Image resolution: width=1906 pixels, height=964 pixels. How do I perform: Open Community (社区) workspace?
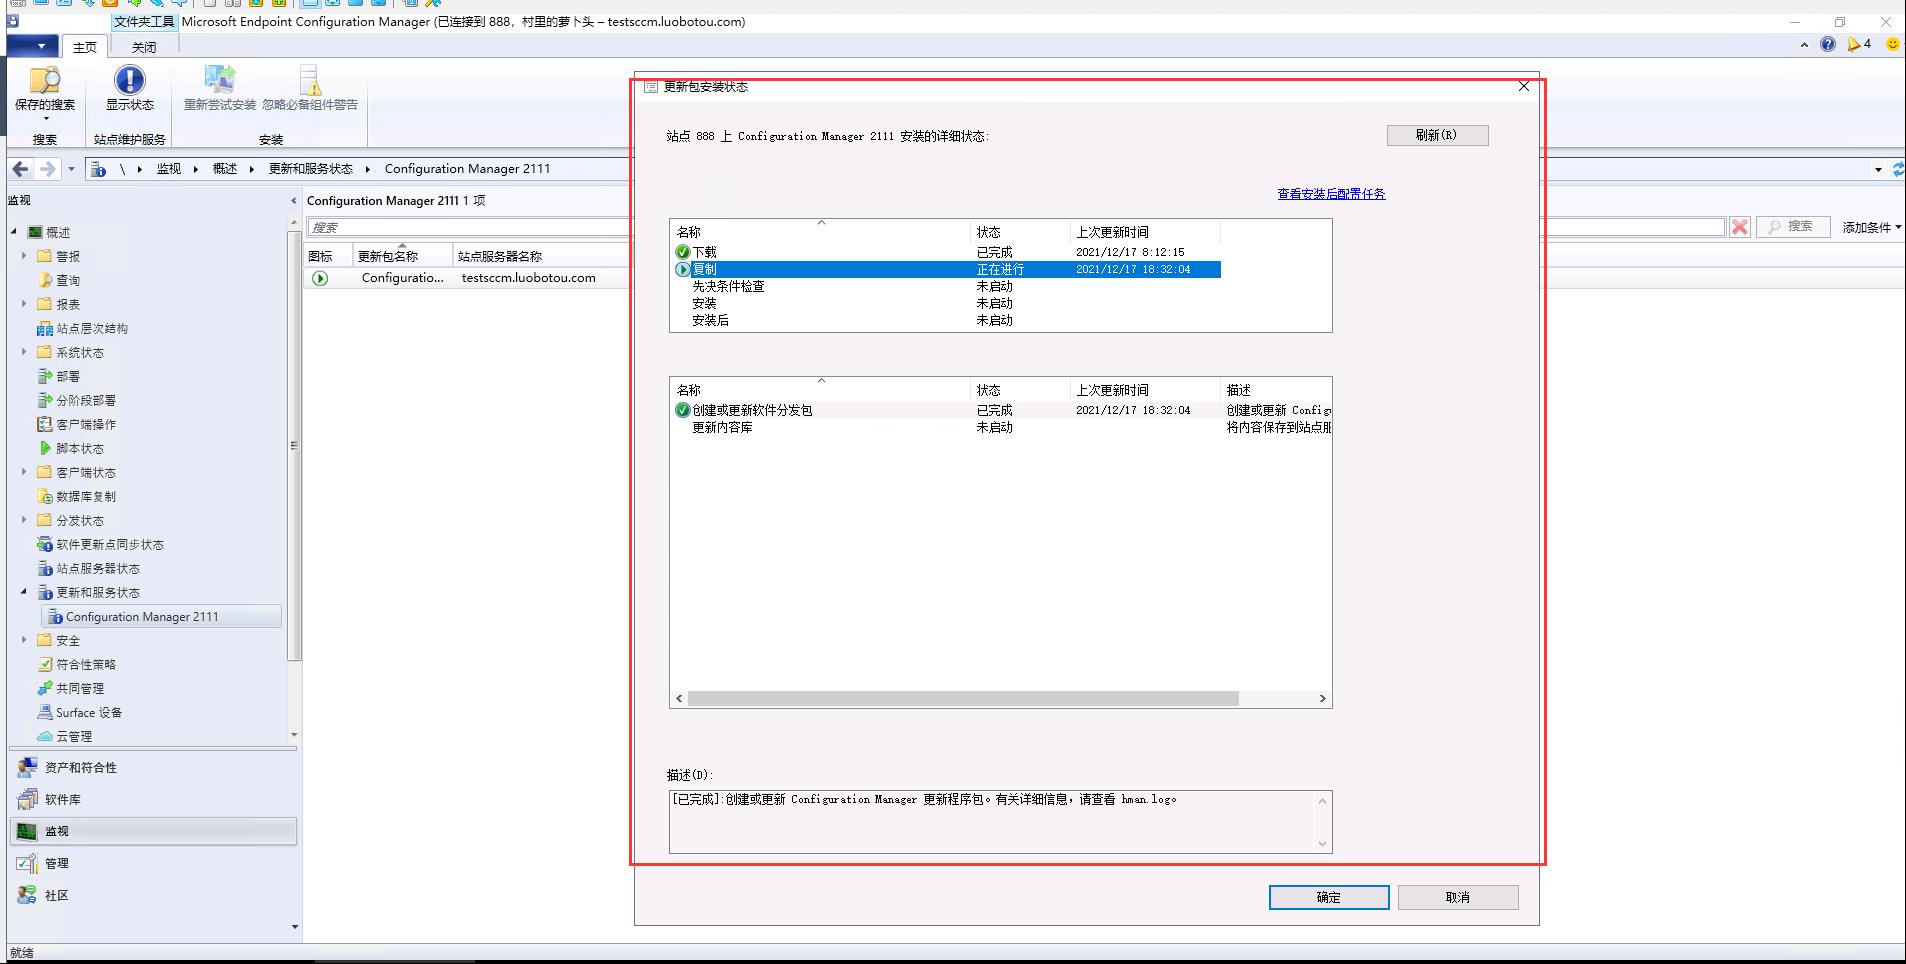pos(152,895)
